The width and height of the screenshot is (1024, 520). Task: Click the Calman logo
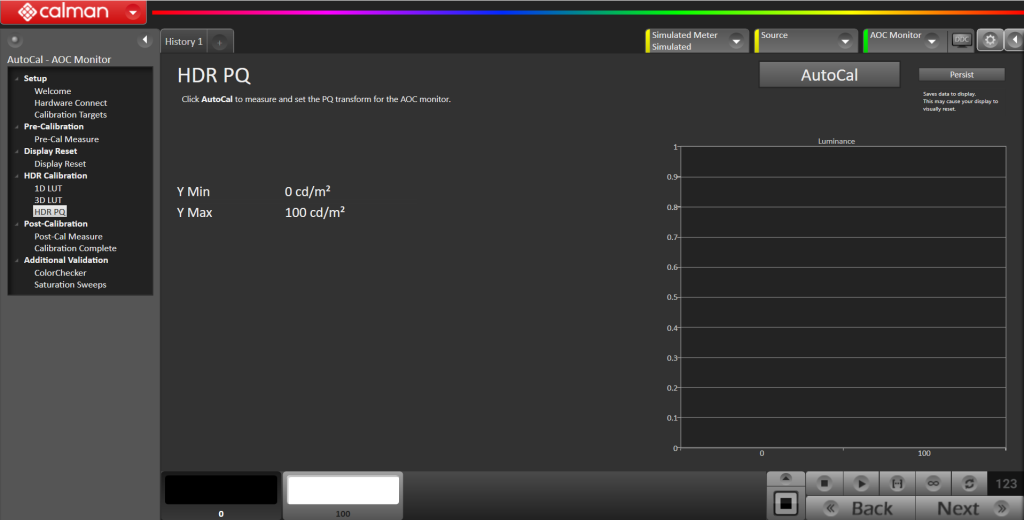63,12
